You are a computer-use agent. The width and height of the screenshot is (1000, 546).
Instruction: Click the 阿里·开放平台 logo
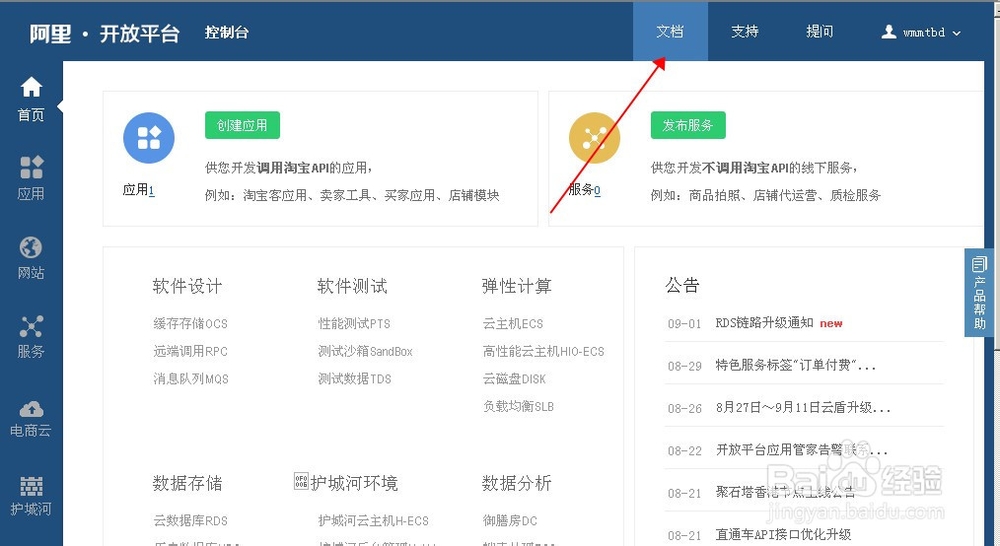click(105, 33)
